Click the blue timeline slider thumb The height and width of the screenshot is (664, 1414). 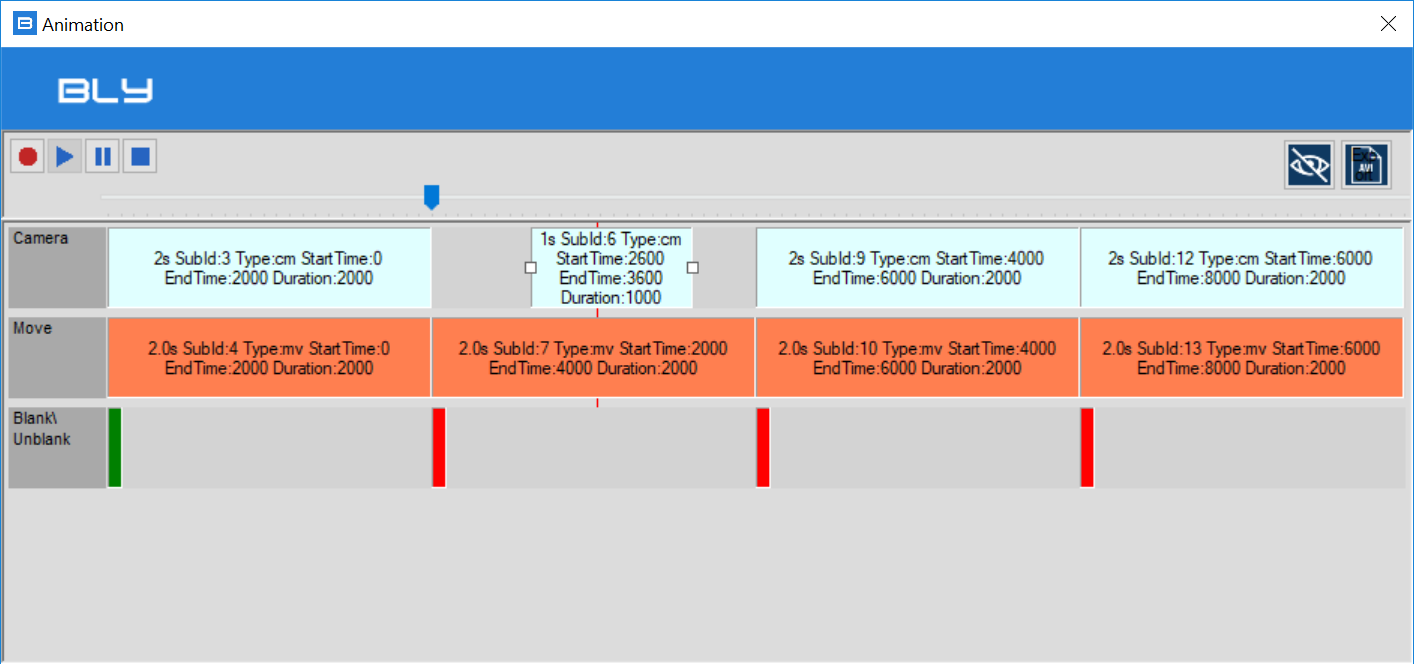pyautogui.click(x=431, y=197)
